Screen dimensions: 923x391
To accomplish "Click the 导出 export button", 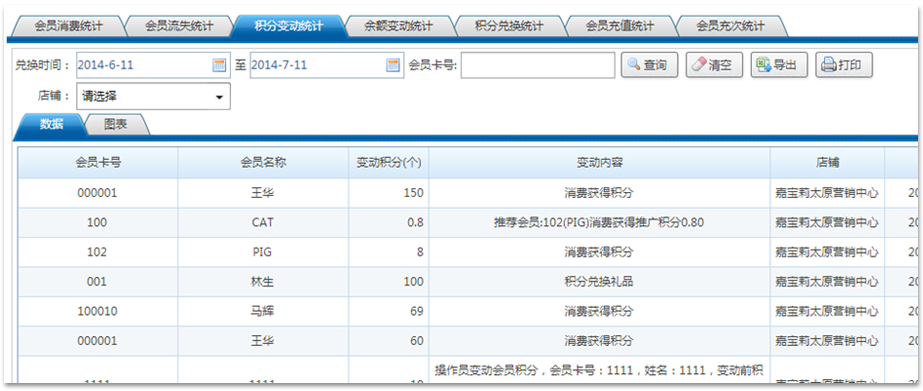I will (779, 65).
